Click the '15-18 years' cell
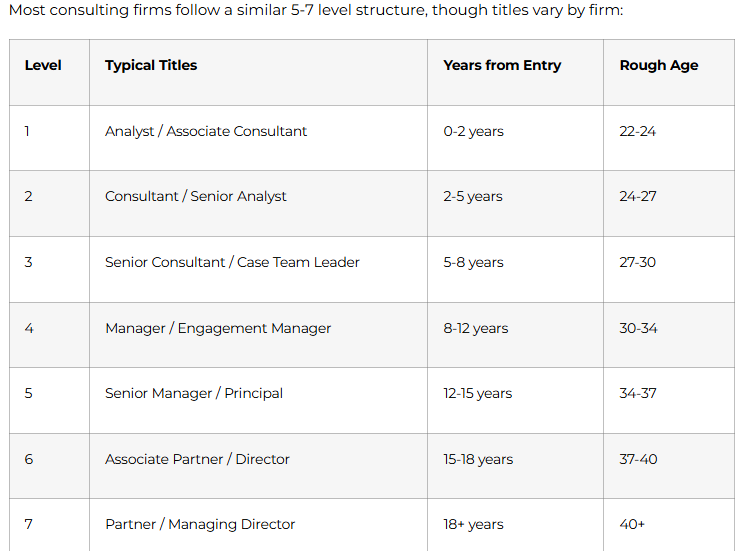Screen dimensions: 753x551 478,459
